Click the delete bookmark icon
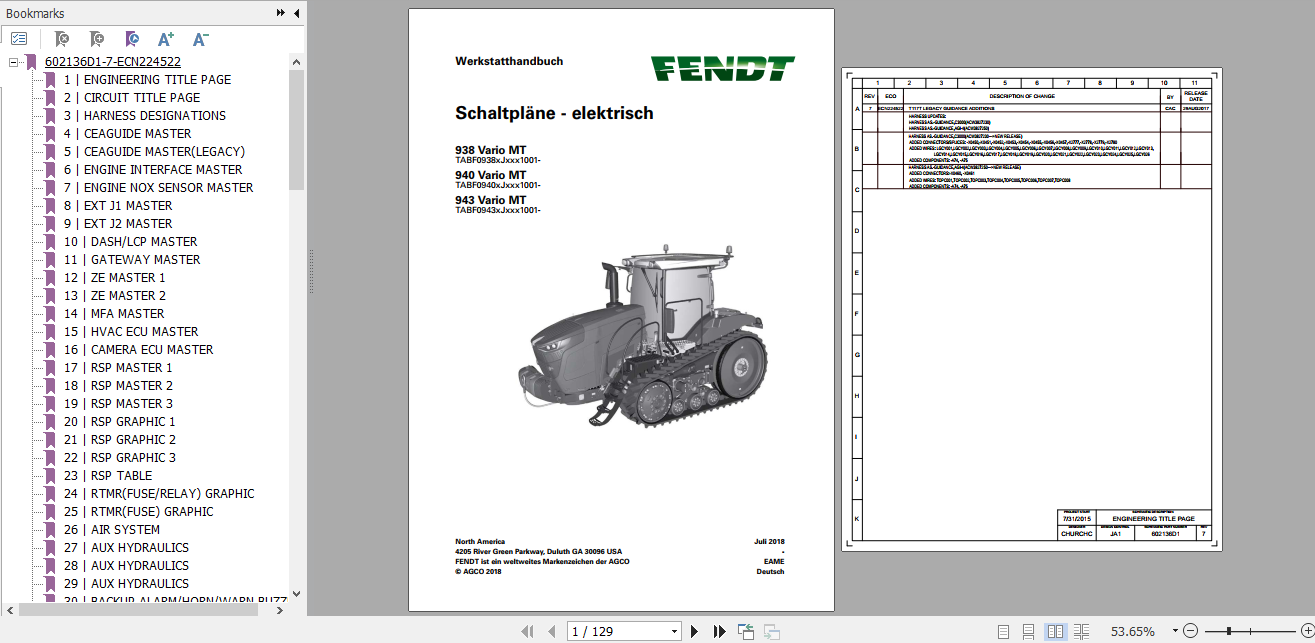Image resolution: width=1315 pixels, height=643 pixels. tap(62, 39)
